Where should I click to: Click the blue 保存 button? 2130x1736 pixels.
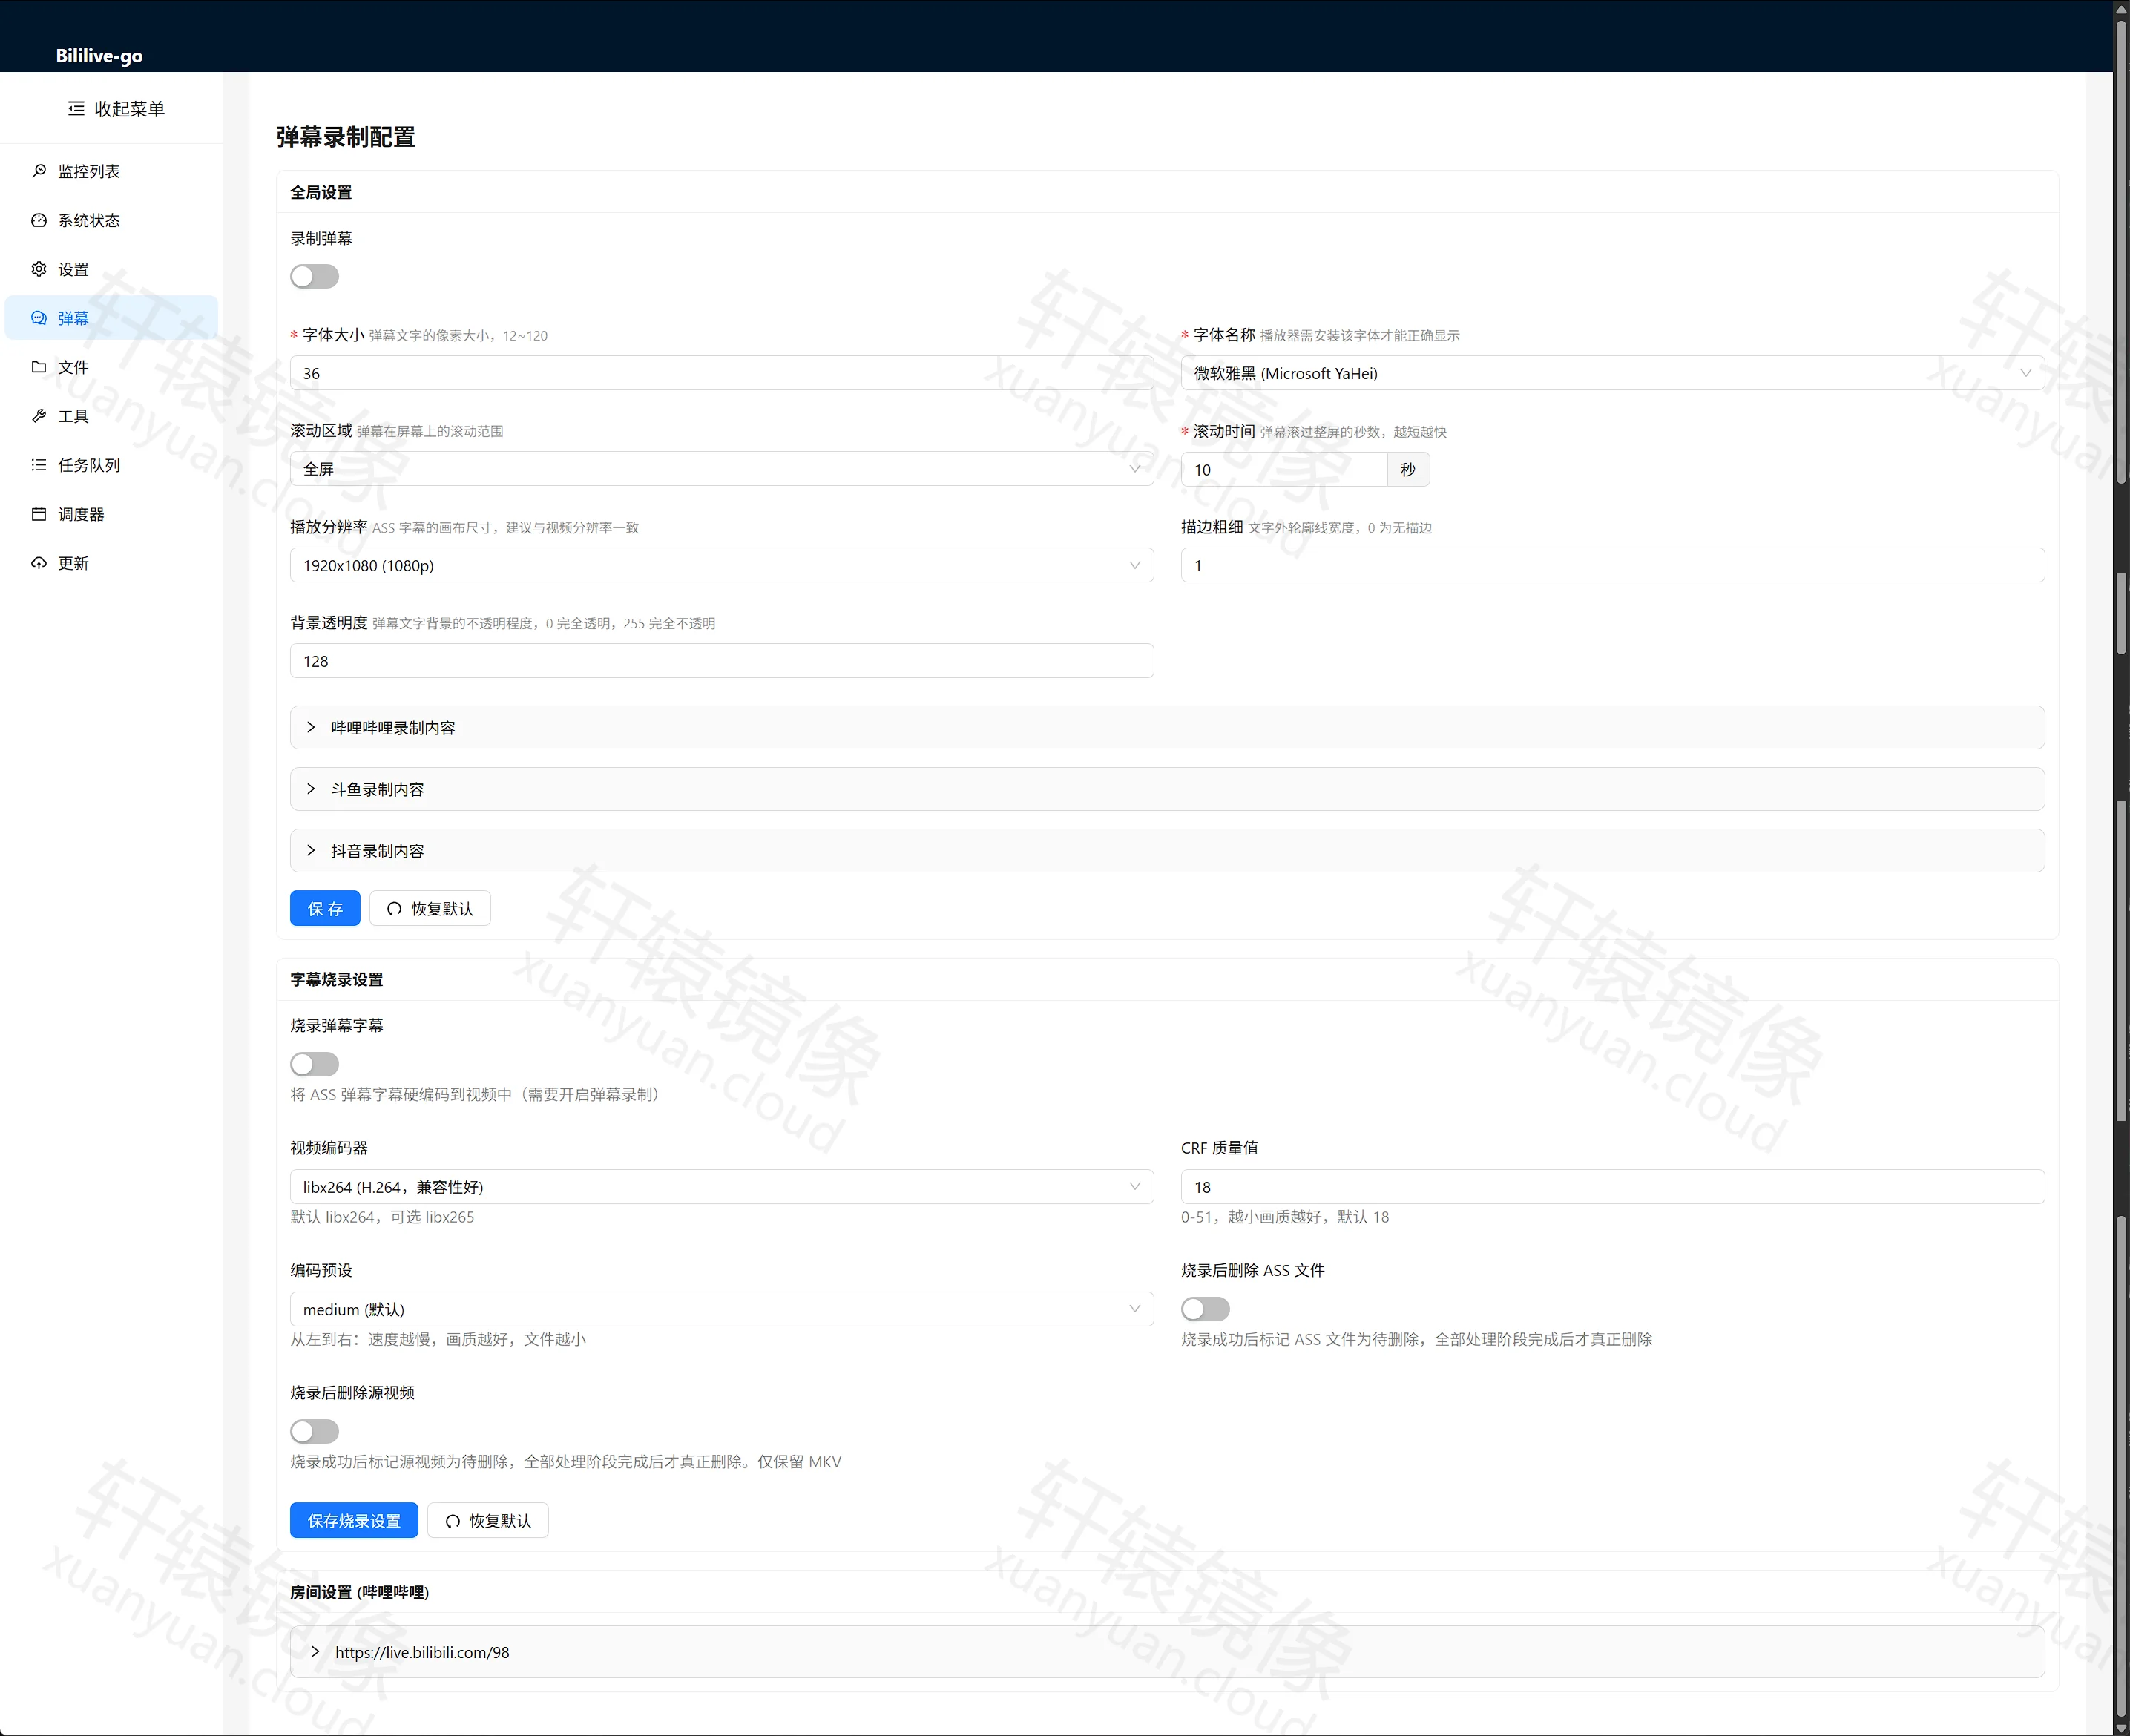[325, 908]
